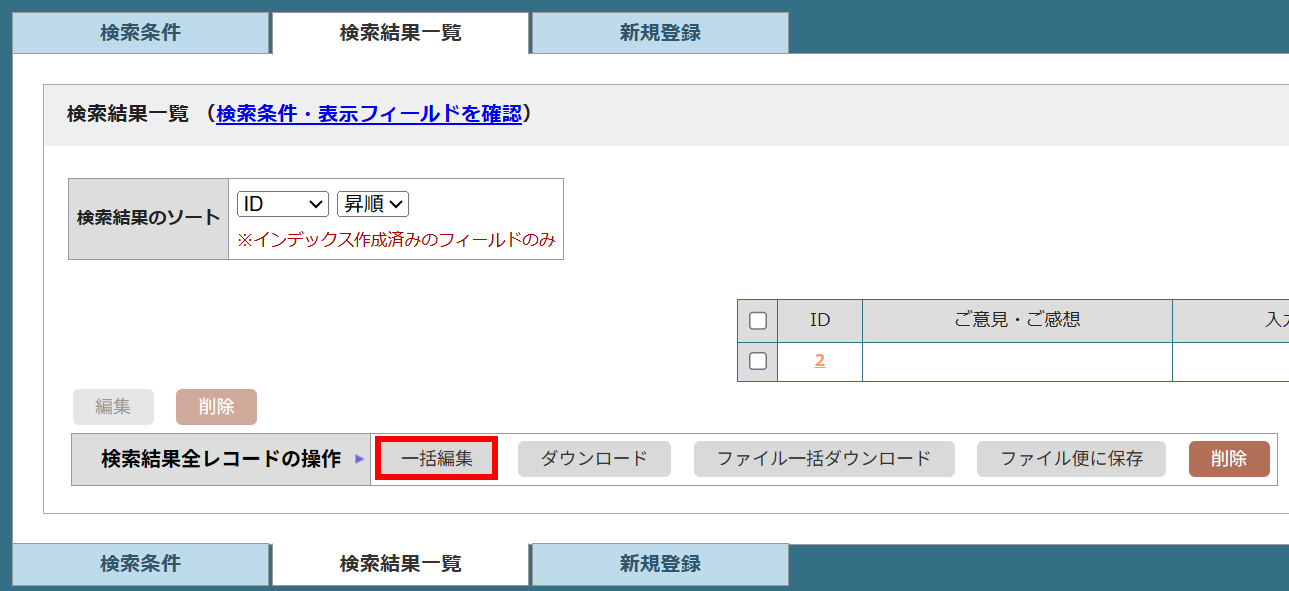1289x591 pixels.
Task: Click 削除 in the all-records operations row
Action: (1229, 459)
